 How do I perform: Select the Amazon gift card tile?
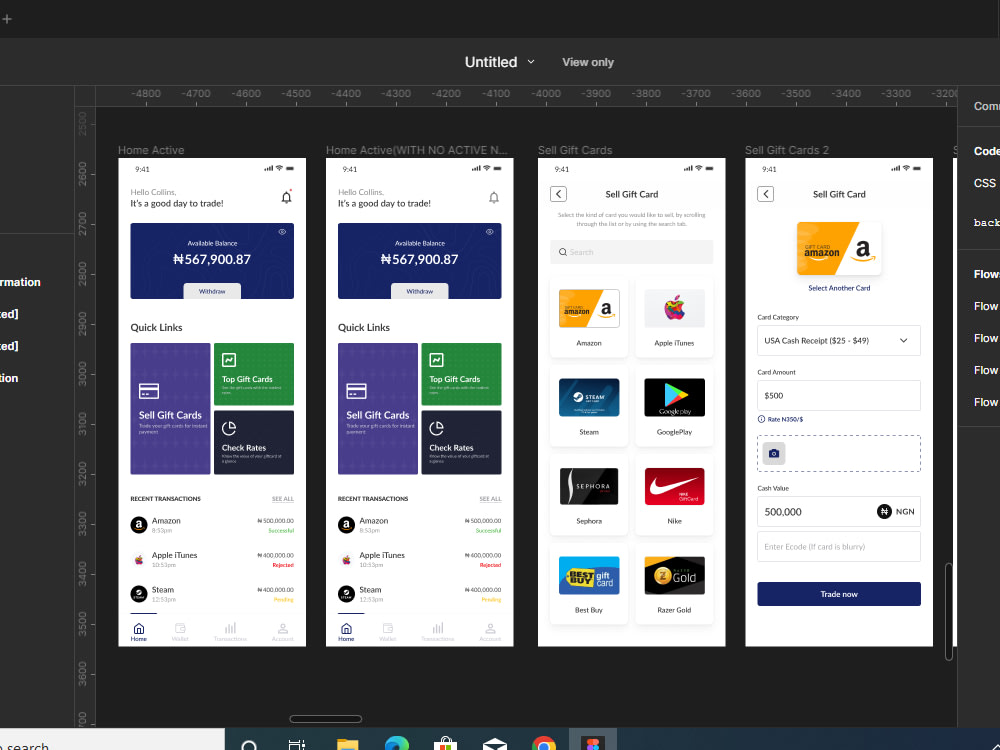coord(589,317)
